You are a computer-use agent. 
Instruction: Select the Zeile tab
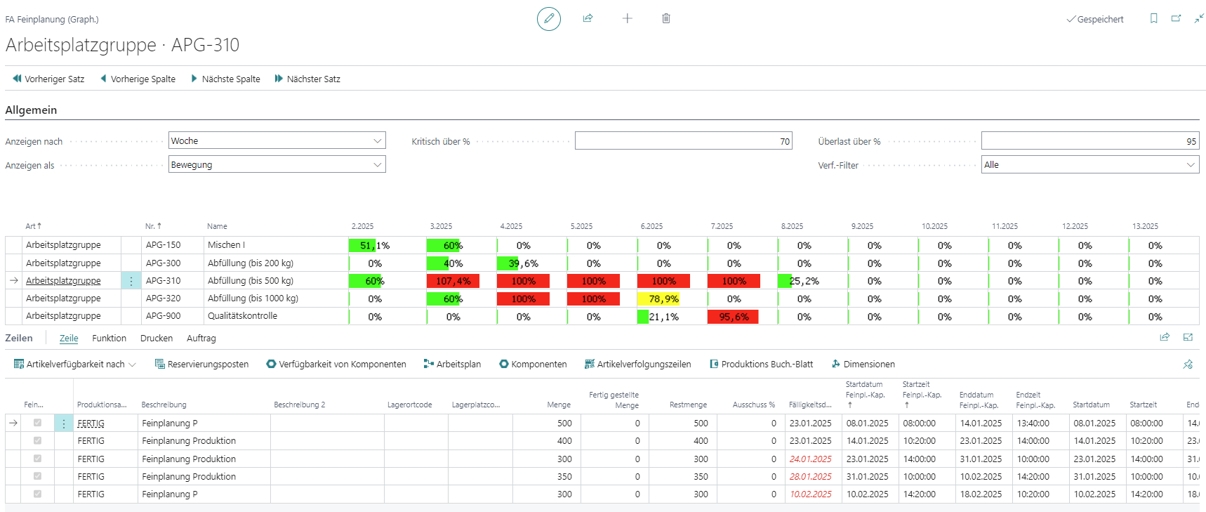click(69, 338)
